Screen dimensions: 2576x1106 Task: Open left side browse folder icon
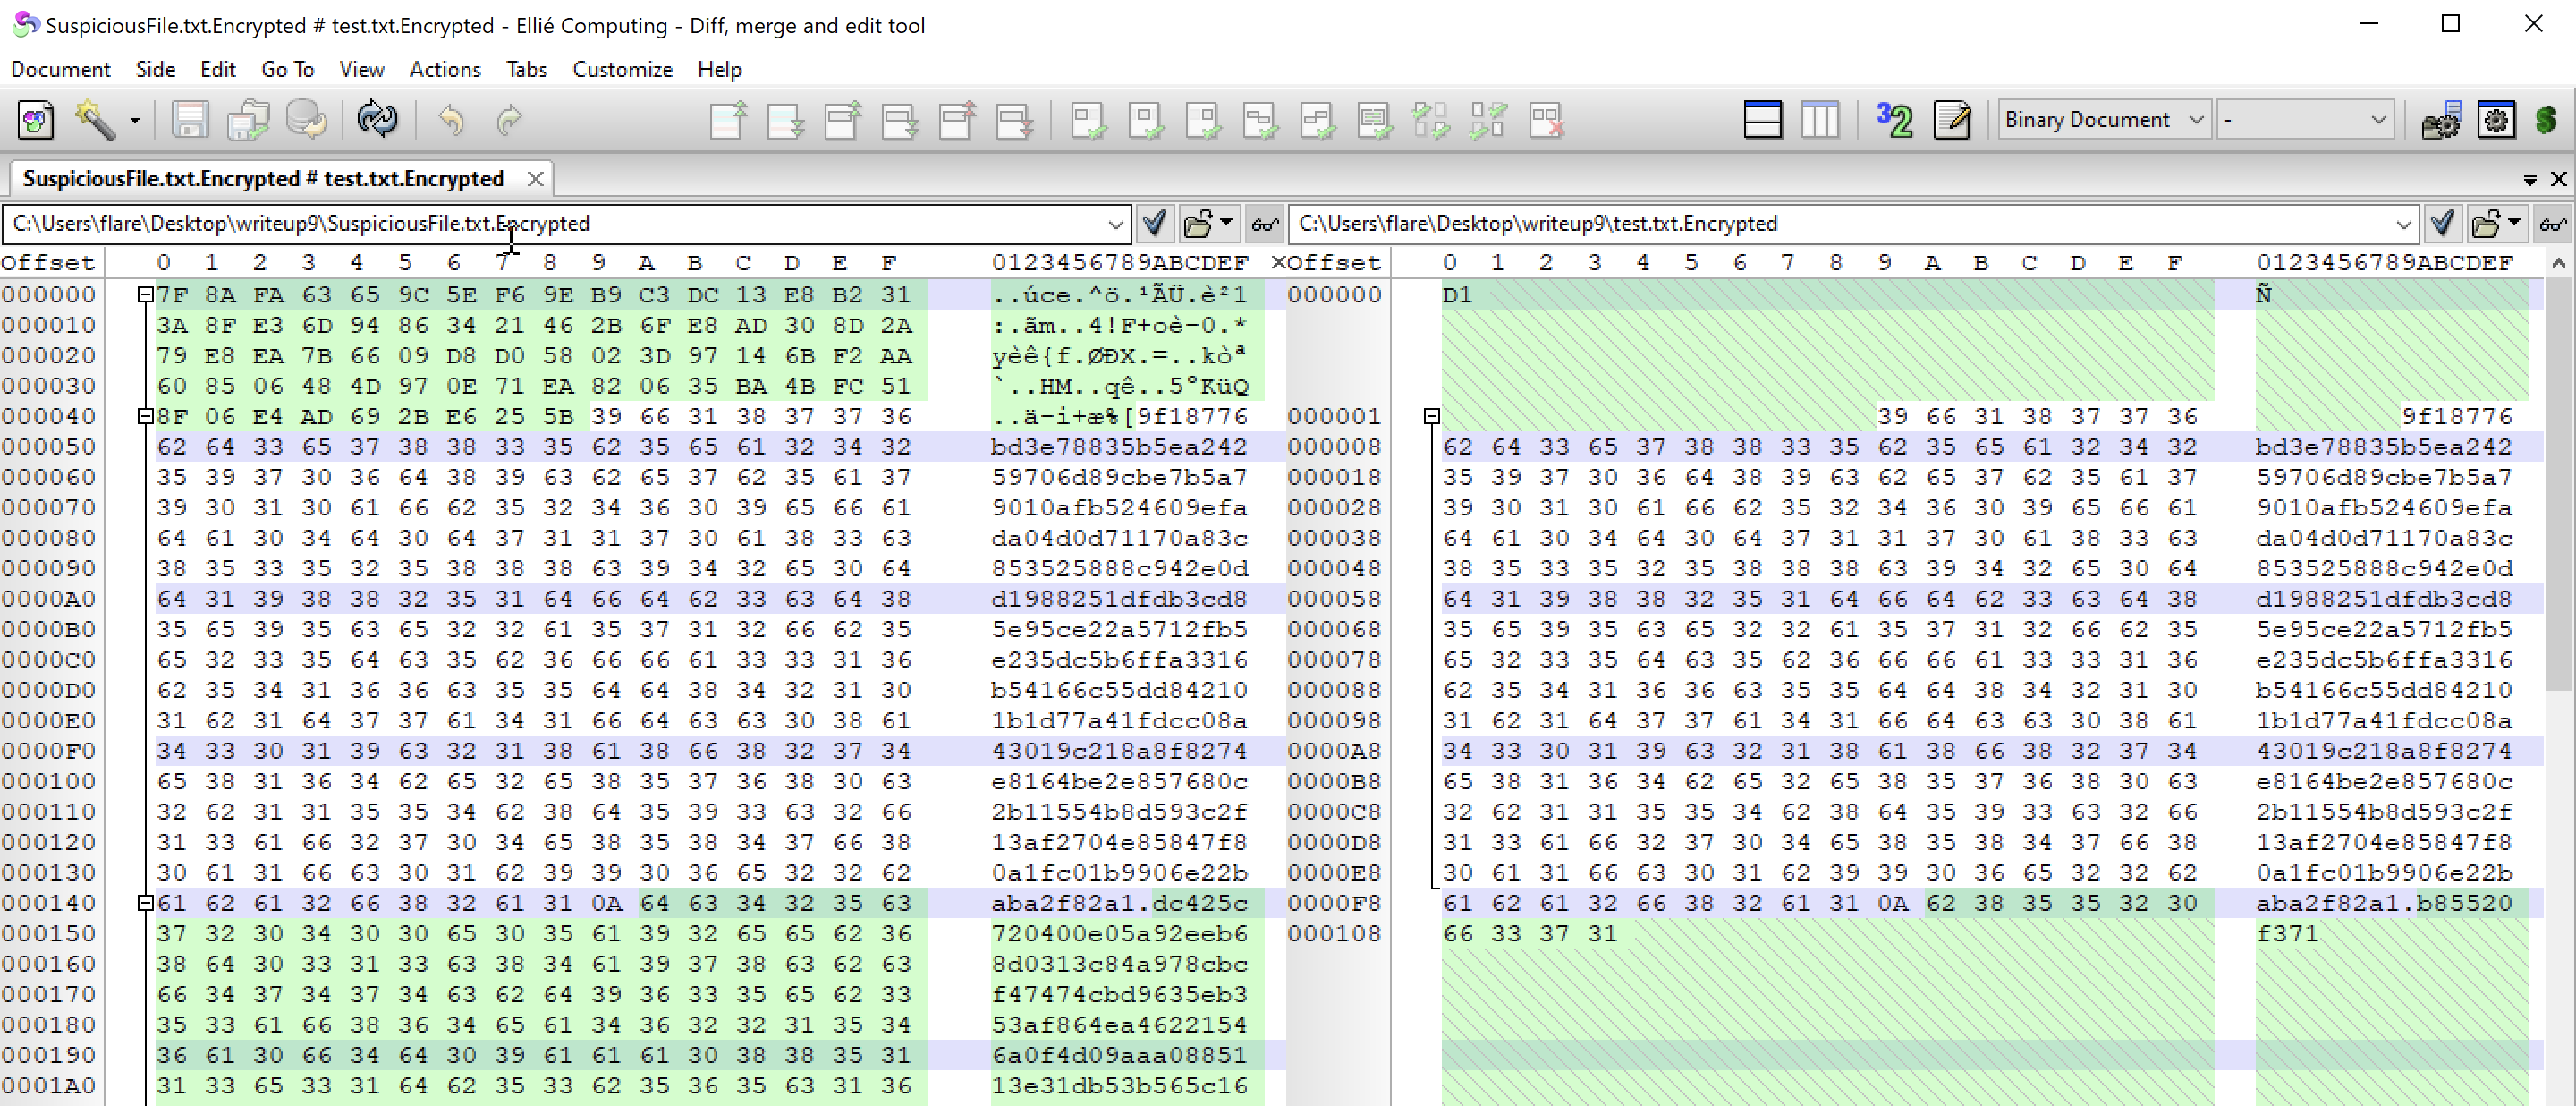pos(1197,224)
